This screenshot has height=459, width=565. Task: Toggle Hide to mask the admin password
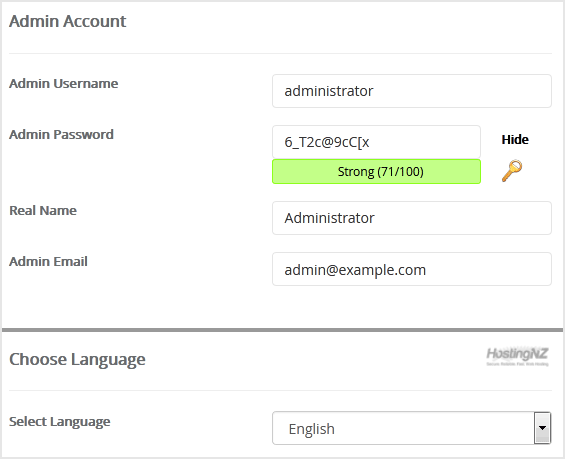pyautogui.click(x=515, y=139)
